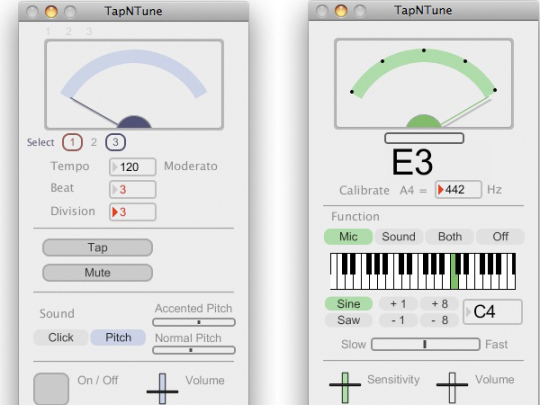Click the C4 note number box
This screenshot has width=540, height=405.
[492, 312]
